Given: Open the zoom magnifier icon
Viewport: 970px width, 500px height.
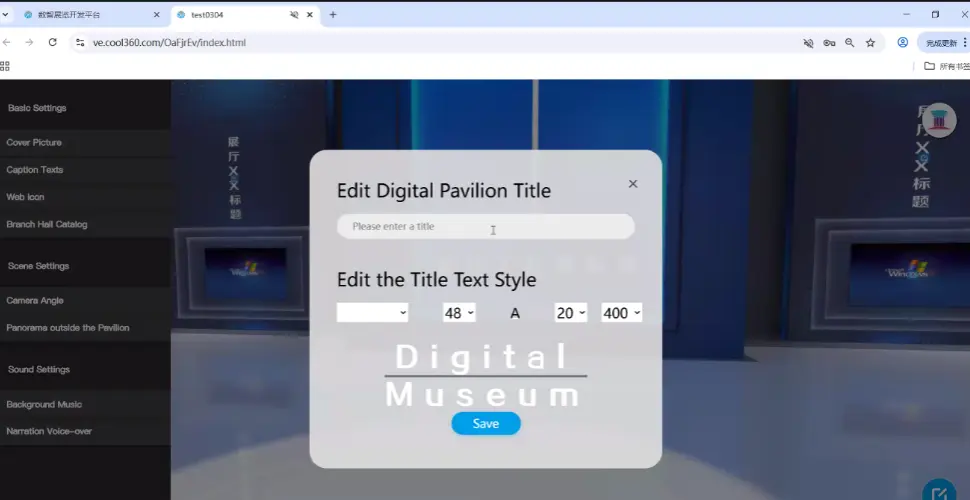Looking at the screenshot, I should 849,43.
